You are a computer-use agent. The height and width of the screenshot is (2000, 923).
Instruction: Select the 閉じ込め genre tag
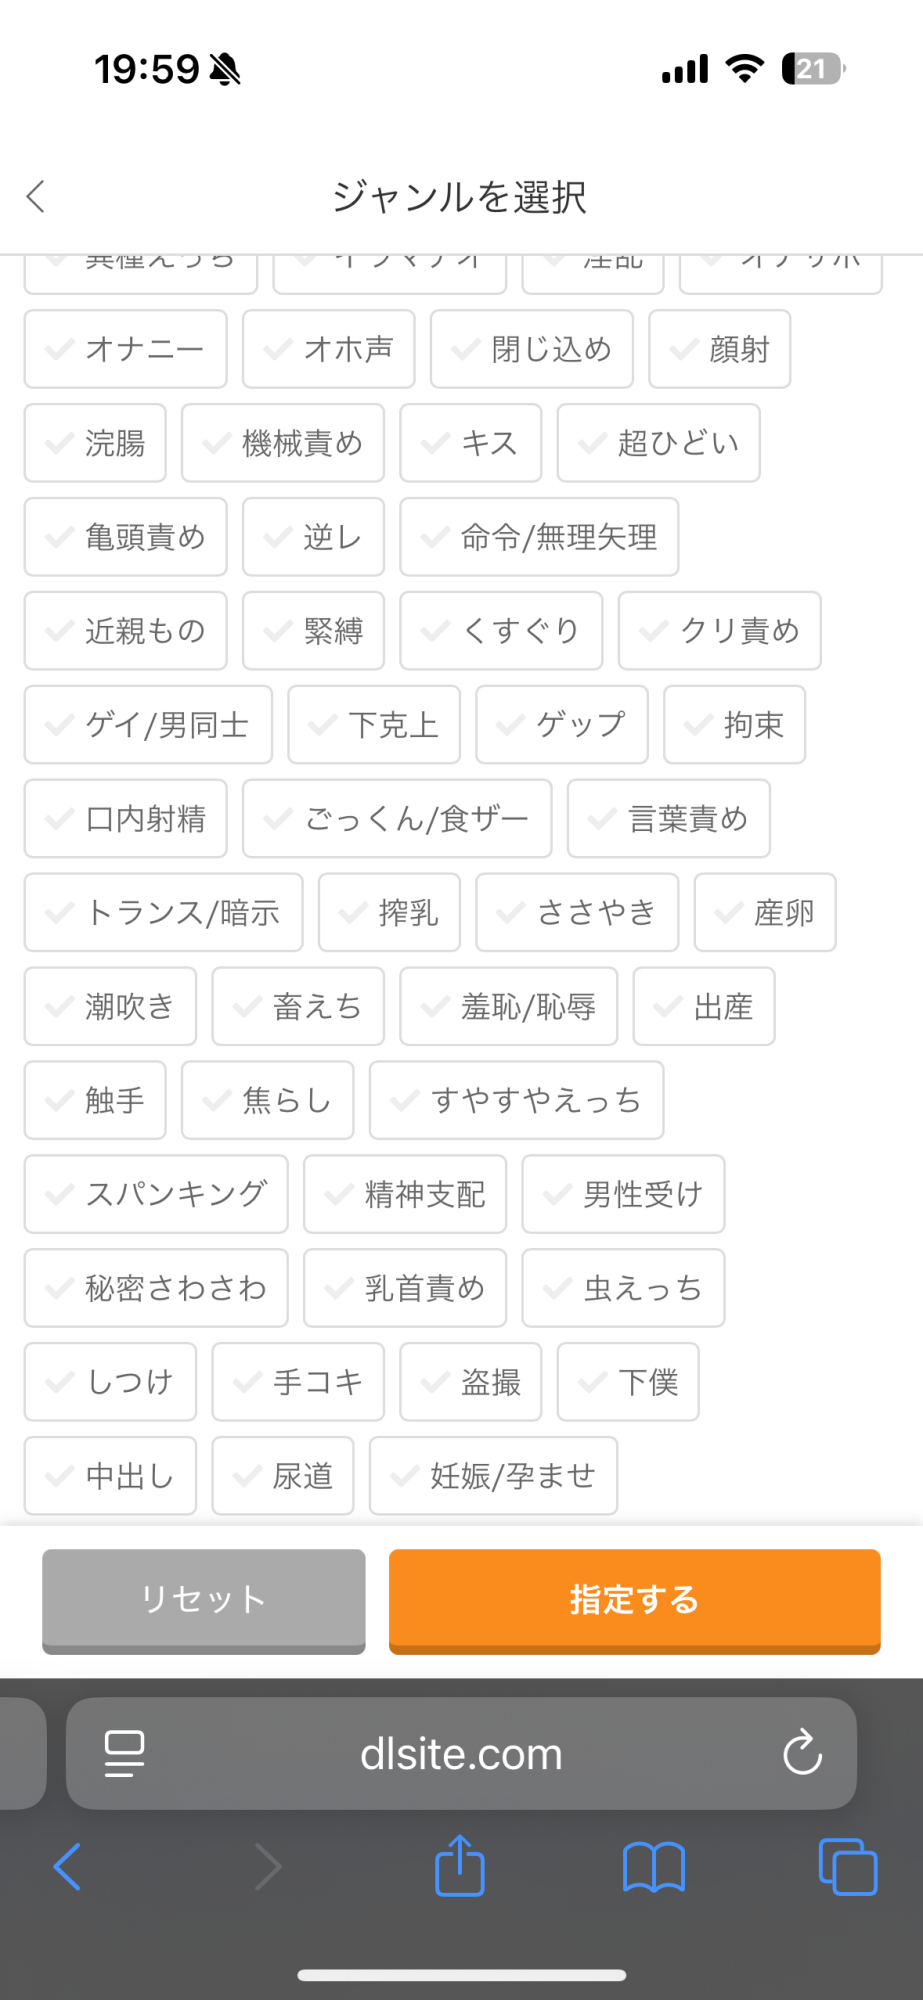531,349
